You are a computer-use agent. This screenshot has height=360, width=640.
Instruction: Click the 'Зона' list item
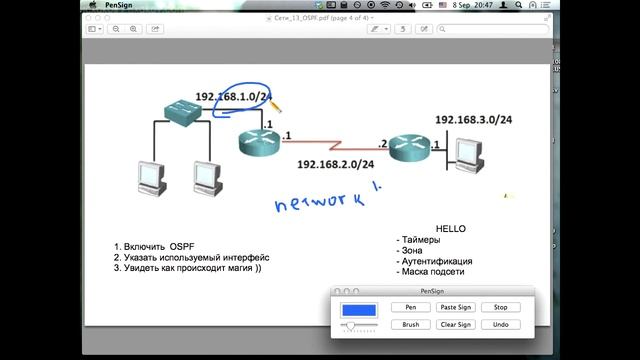(x=412, y=250)
